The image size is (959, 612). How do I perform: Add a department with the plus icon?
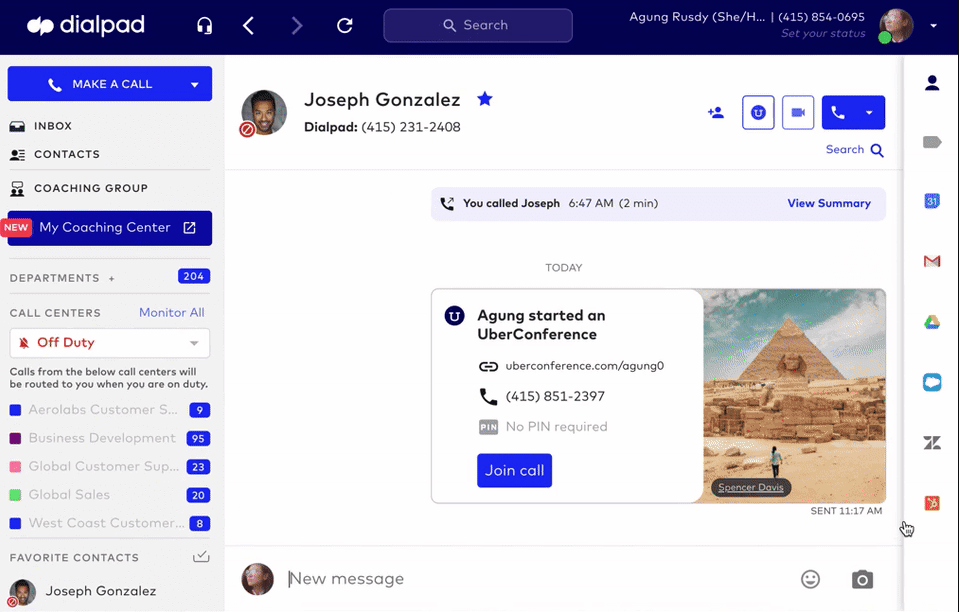coord(111,278)
